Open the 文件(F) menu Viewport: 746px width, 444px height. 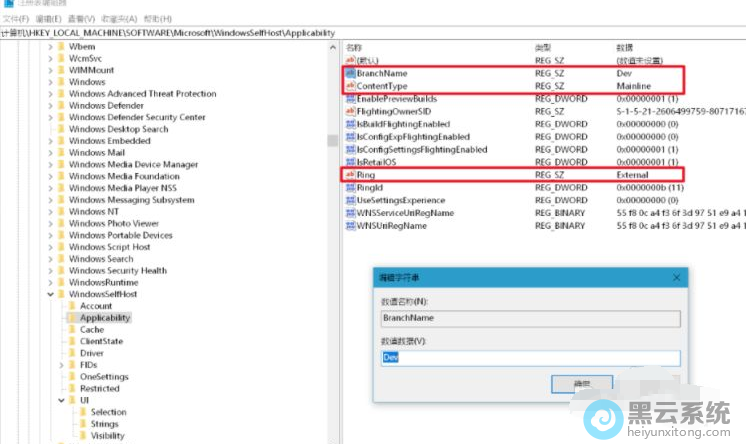point(16,19)
